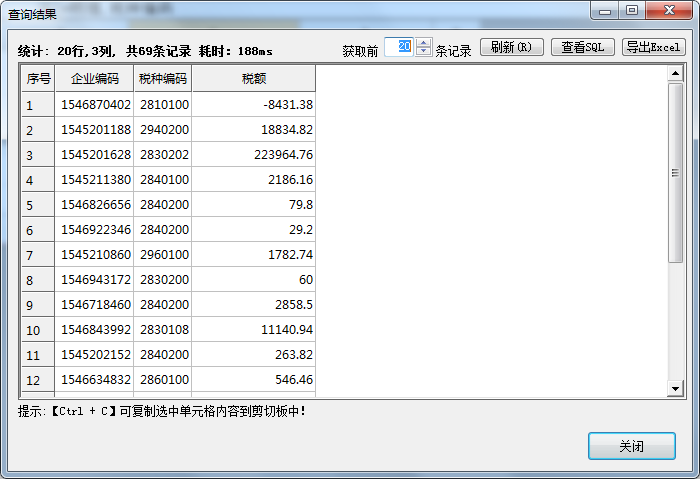Click the 税额 column header
Viewport: 700px width, 479px height.
(x=253, y=79)
